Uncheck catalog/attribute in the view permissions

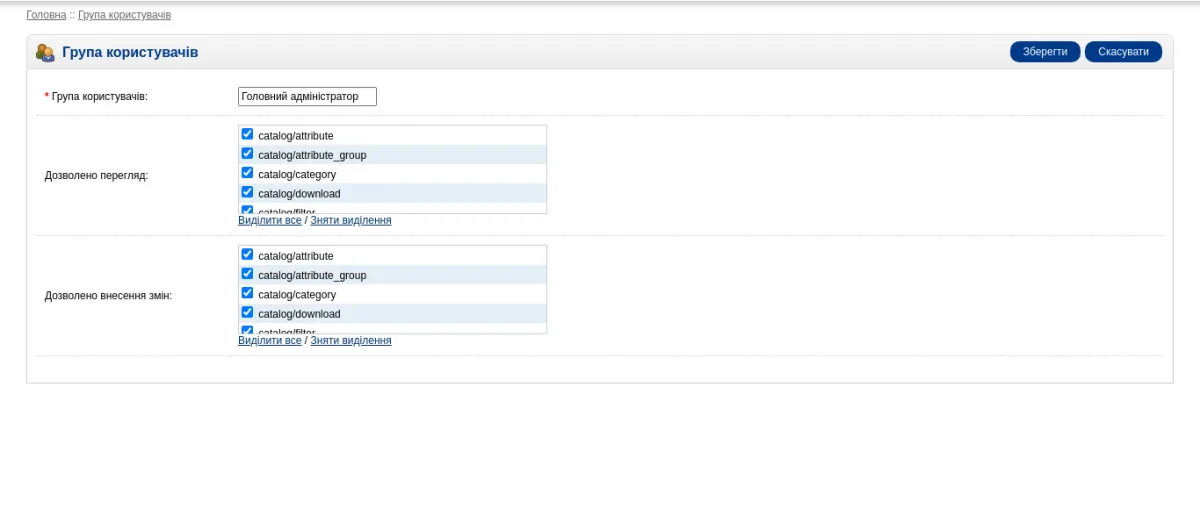coord(248,134)
